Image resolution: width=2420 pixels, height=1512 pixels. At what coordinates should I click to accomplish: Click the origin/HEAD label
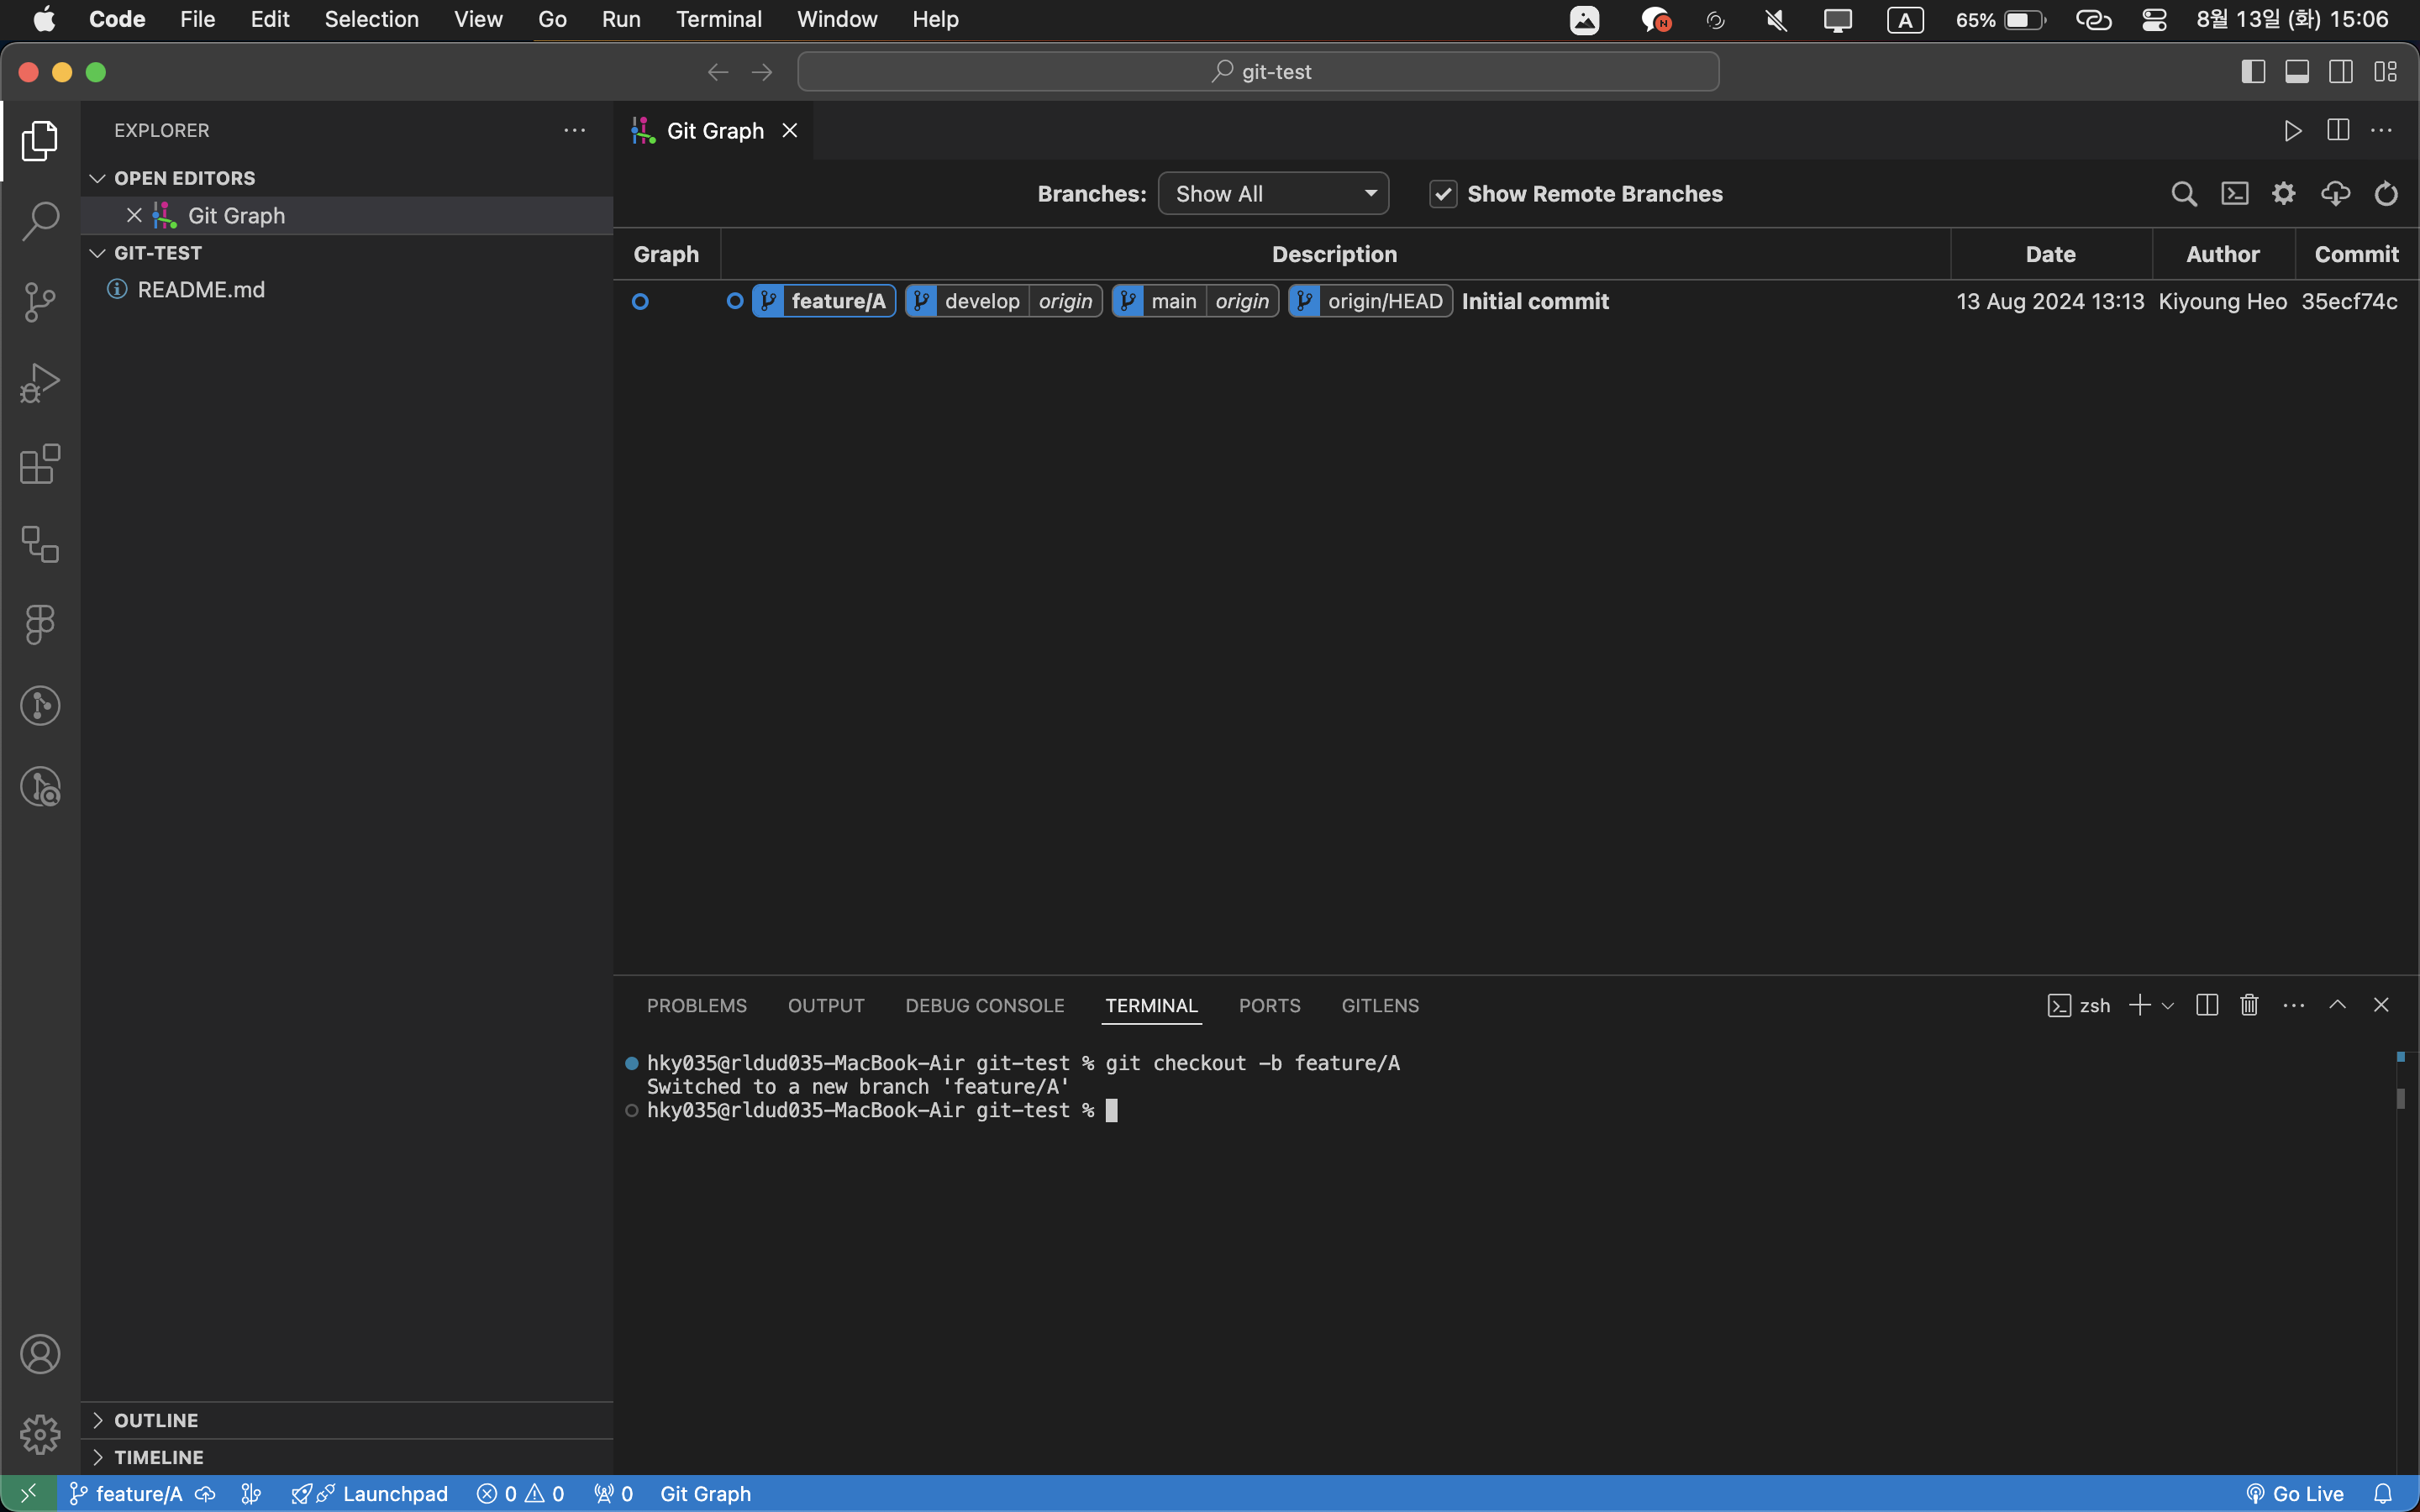[1370, 301]
